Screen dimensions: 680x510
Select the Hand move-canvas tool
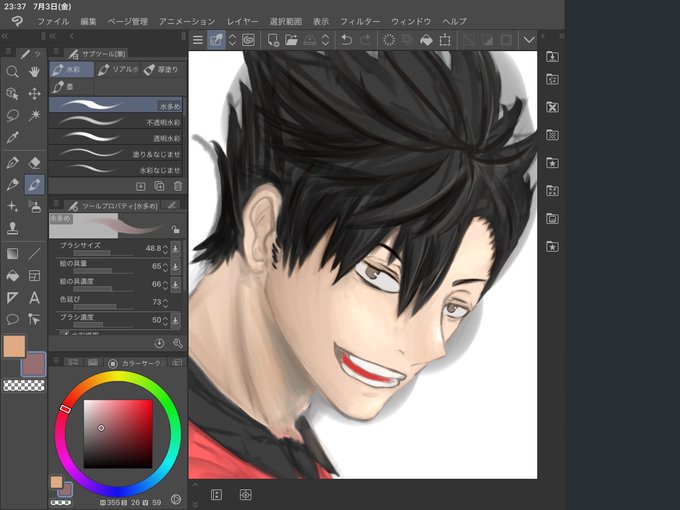pyautogui.click(x=34, y=72)
